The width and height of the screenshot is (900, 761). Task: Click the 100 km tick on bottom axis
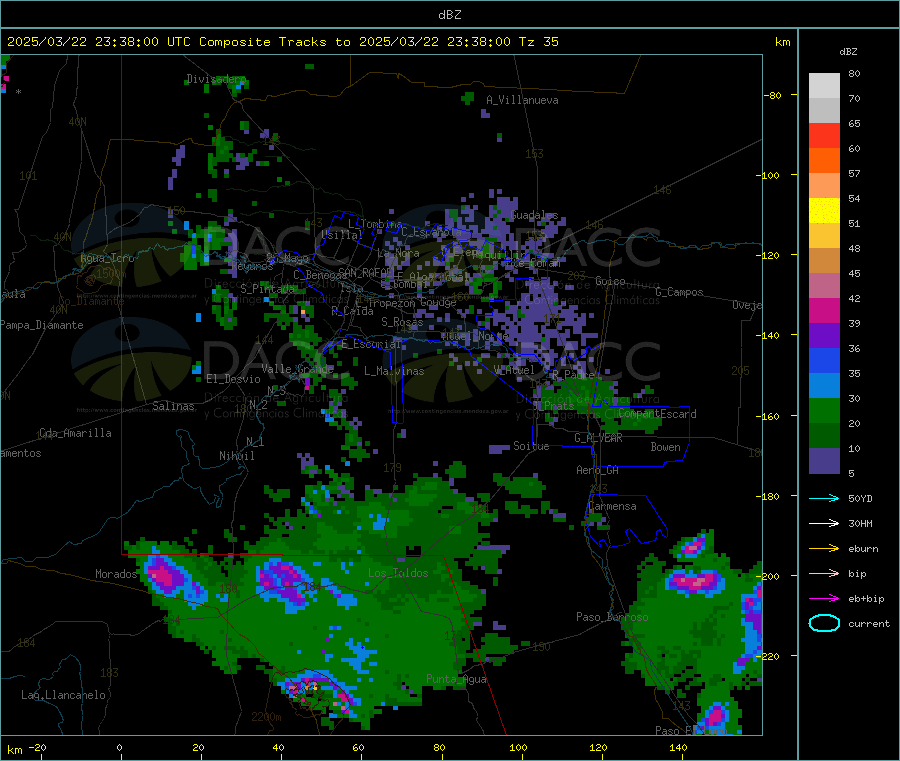tap(518, 747)
